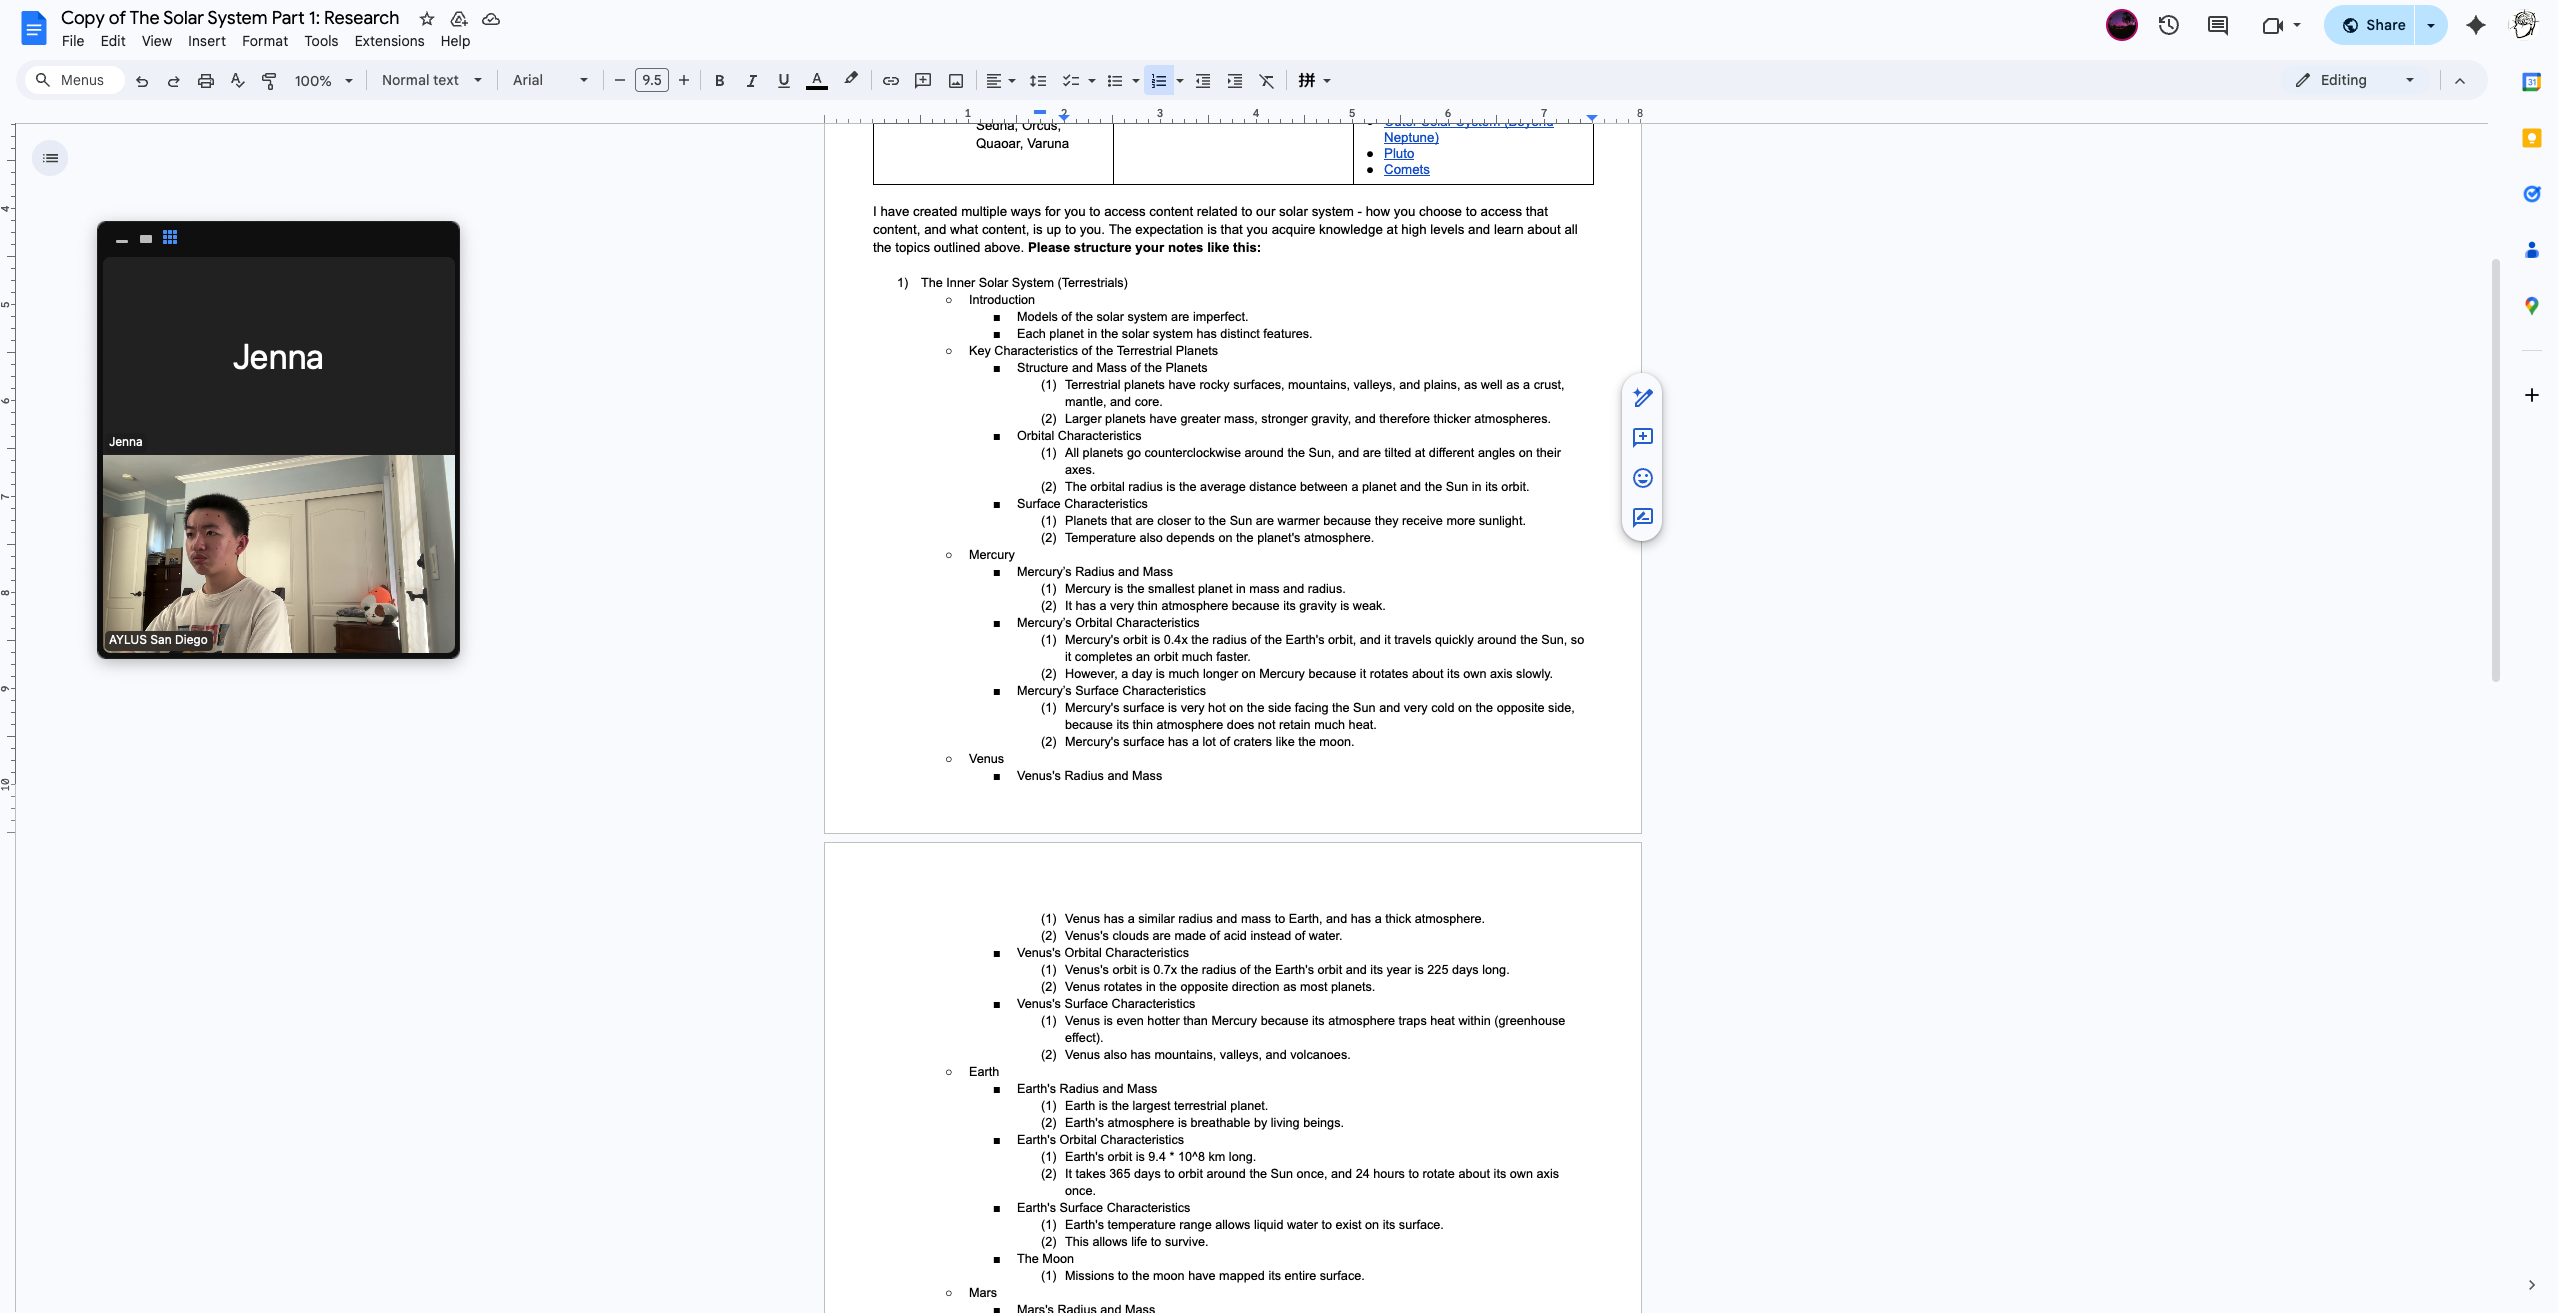Open the Gemini sparkle assistant

pos(2475,26)
